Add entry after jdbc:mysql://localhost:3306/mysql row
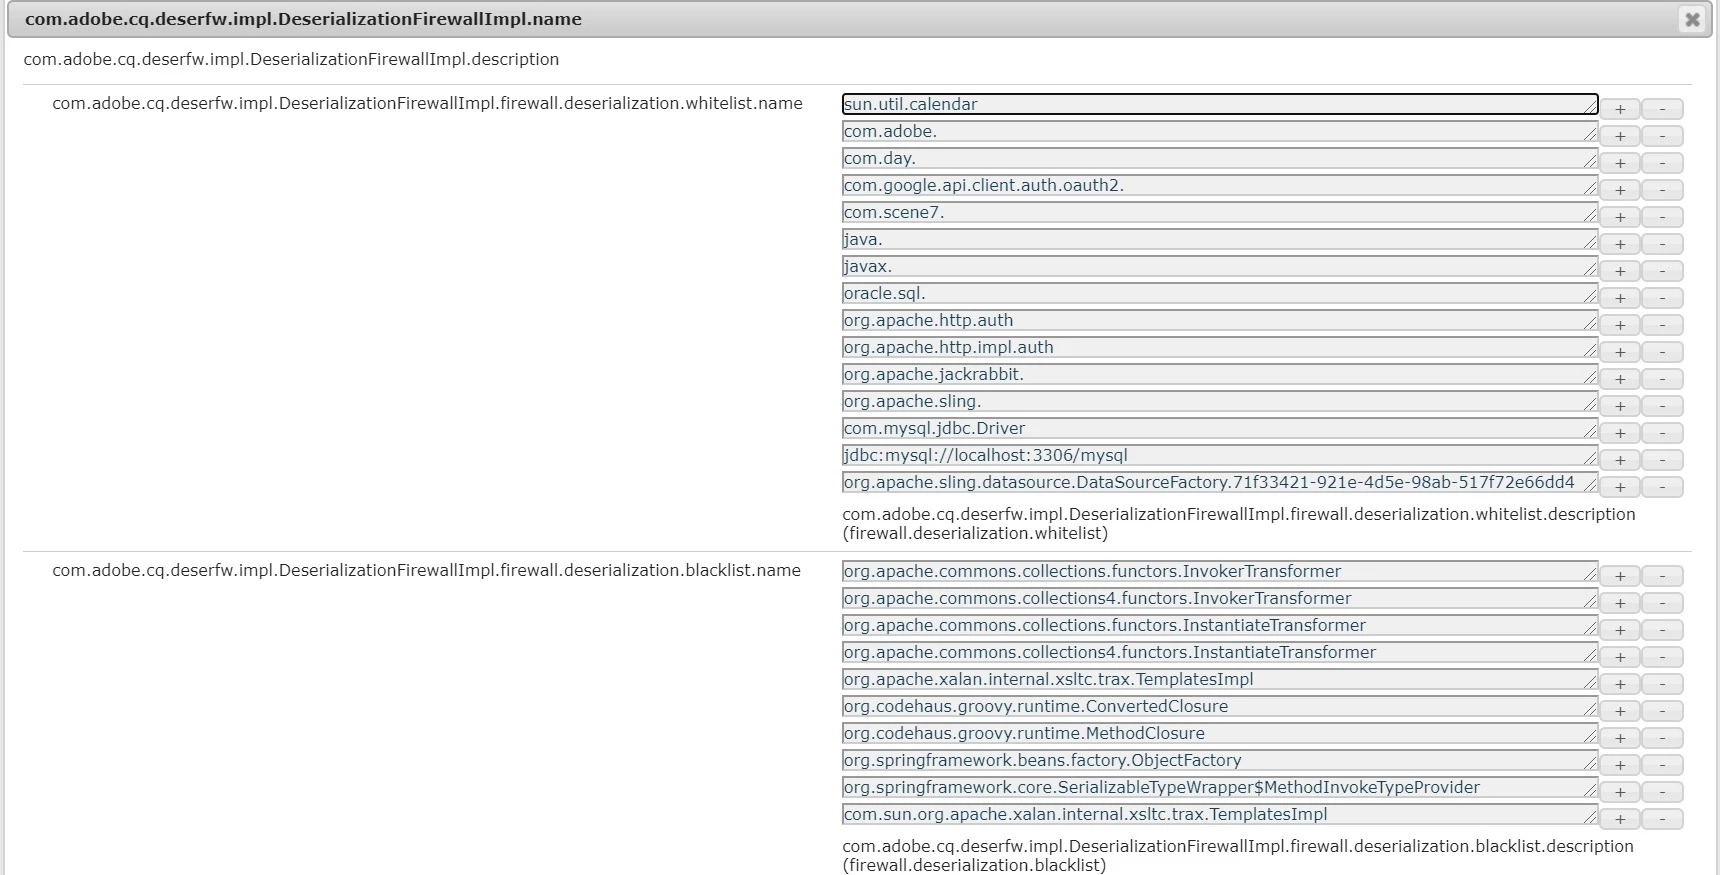 coord(1620,460)
